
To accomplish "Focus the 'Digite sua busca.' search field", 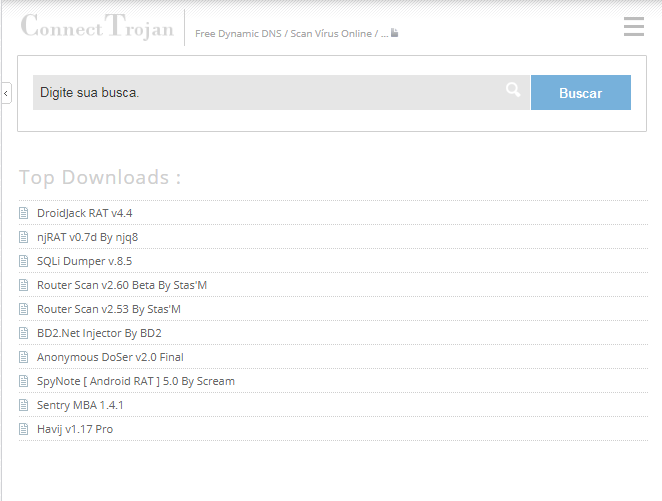I will [x=281, y=92].
